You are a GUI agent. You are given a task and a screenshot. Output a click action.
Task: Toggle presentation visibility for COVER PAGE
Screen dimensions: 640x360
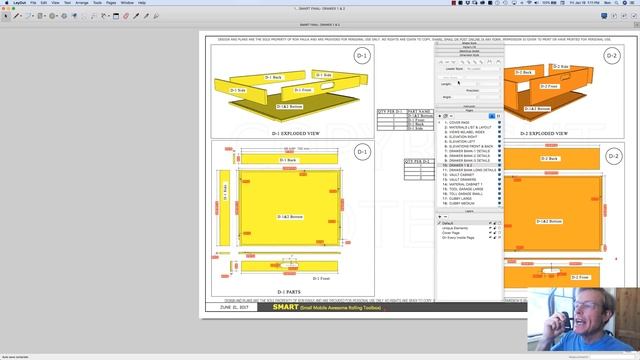pos(499,122)
